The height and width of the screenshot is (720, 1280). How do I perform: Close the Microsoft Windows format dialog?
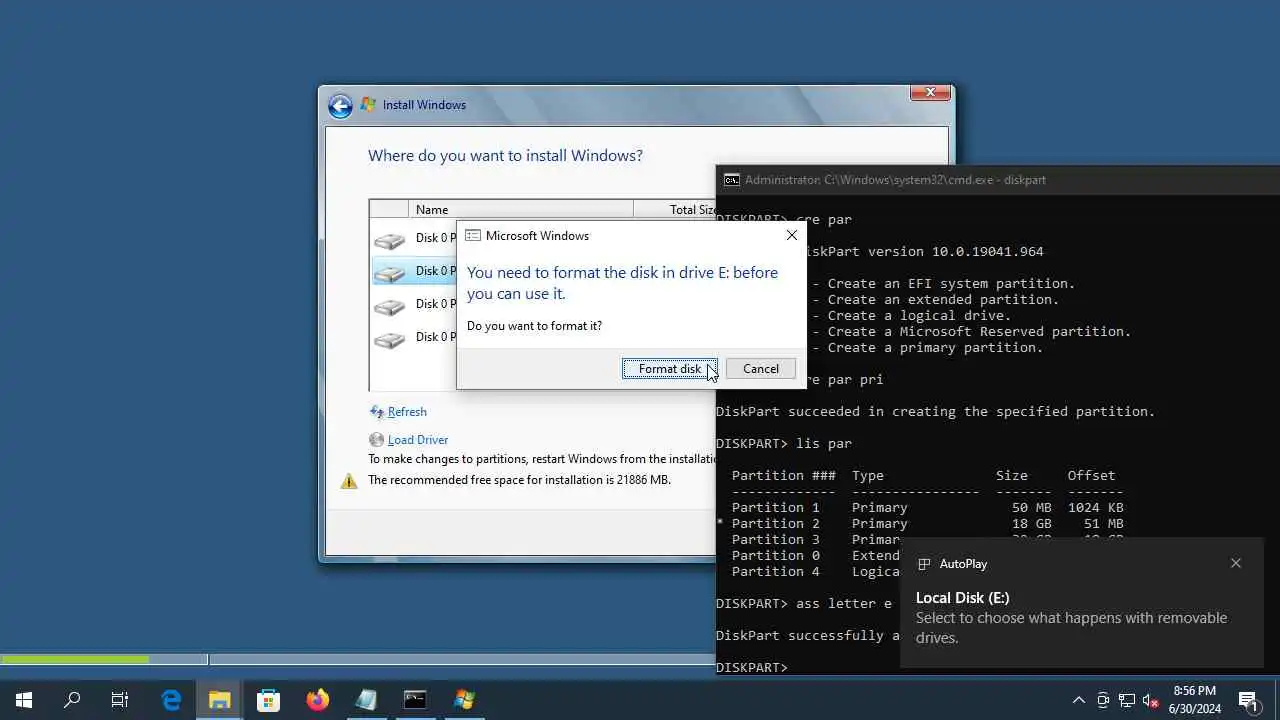pyautogui.click(x=791, y=235)
